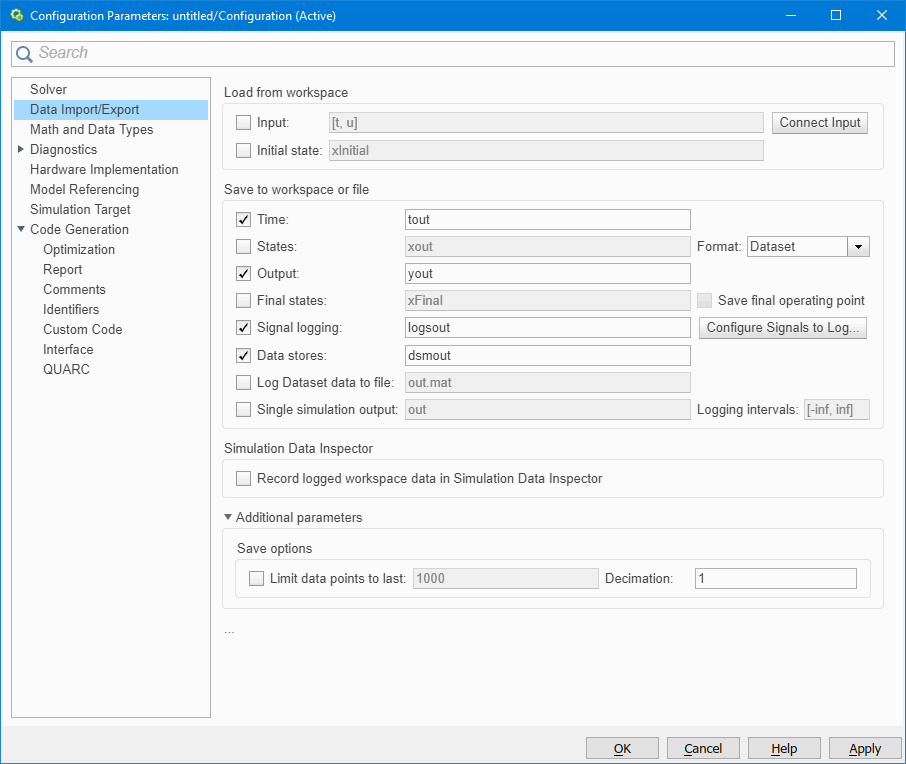Go to the Optimization page
This screenshot has width=906, height=764.
coord(79,250)
